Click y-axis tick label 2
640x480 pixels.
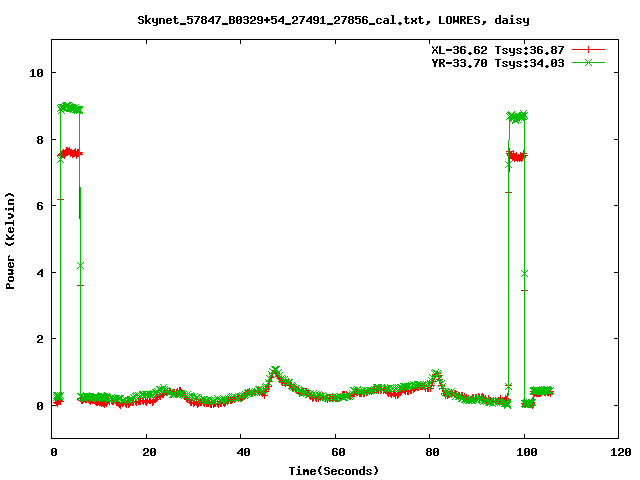(40, 339)
